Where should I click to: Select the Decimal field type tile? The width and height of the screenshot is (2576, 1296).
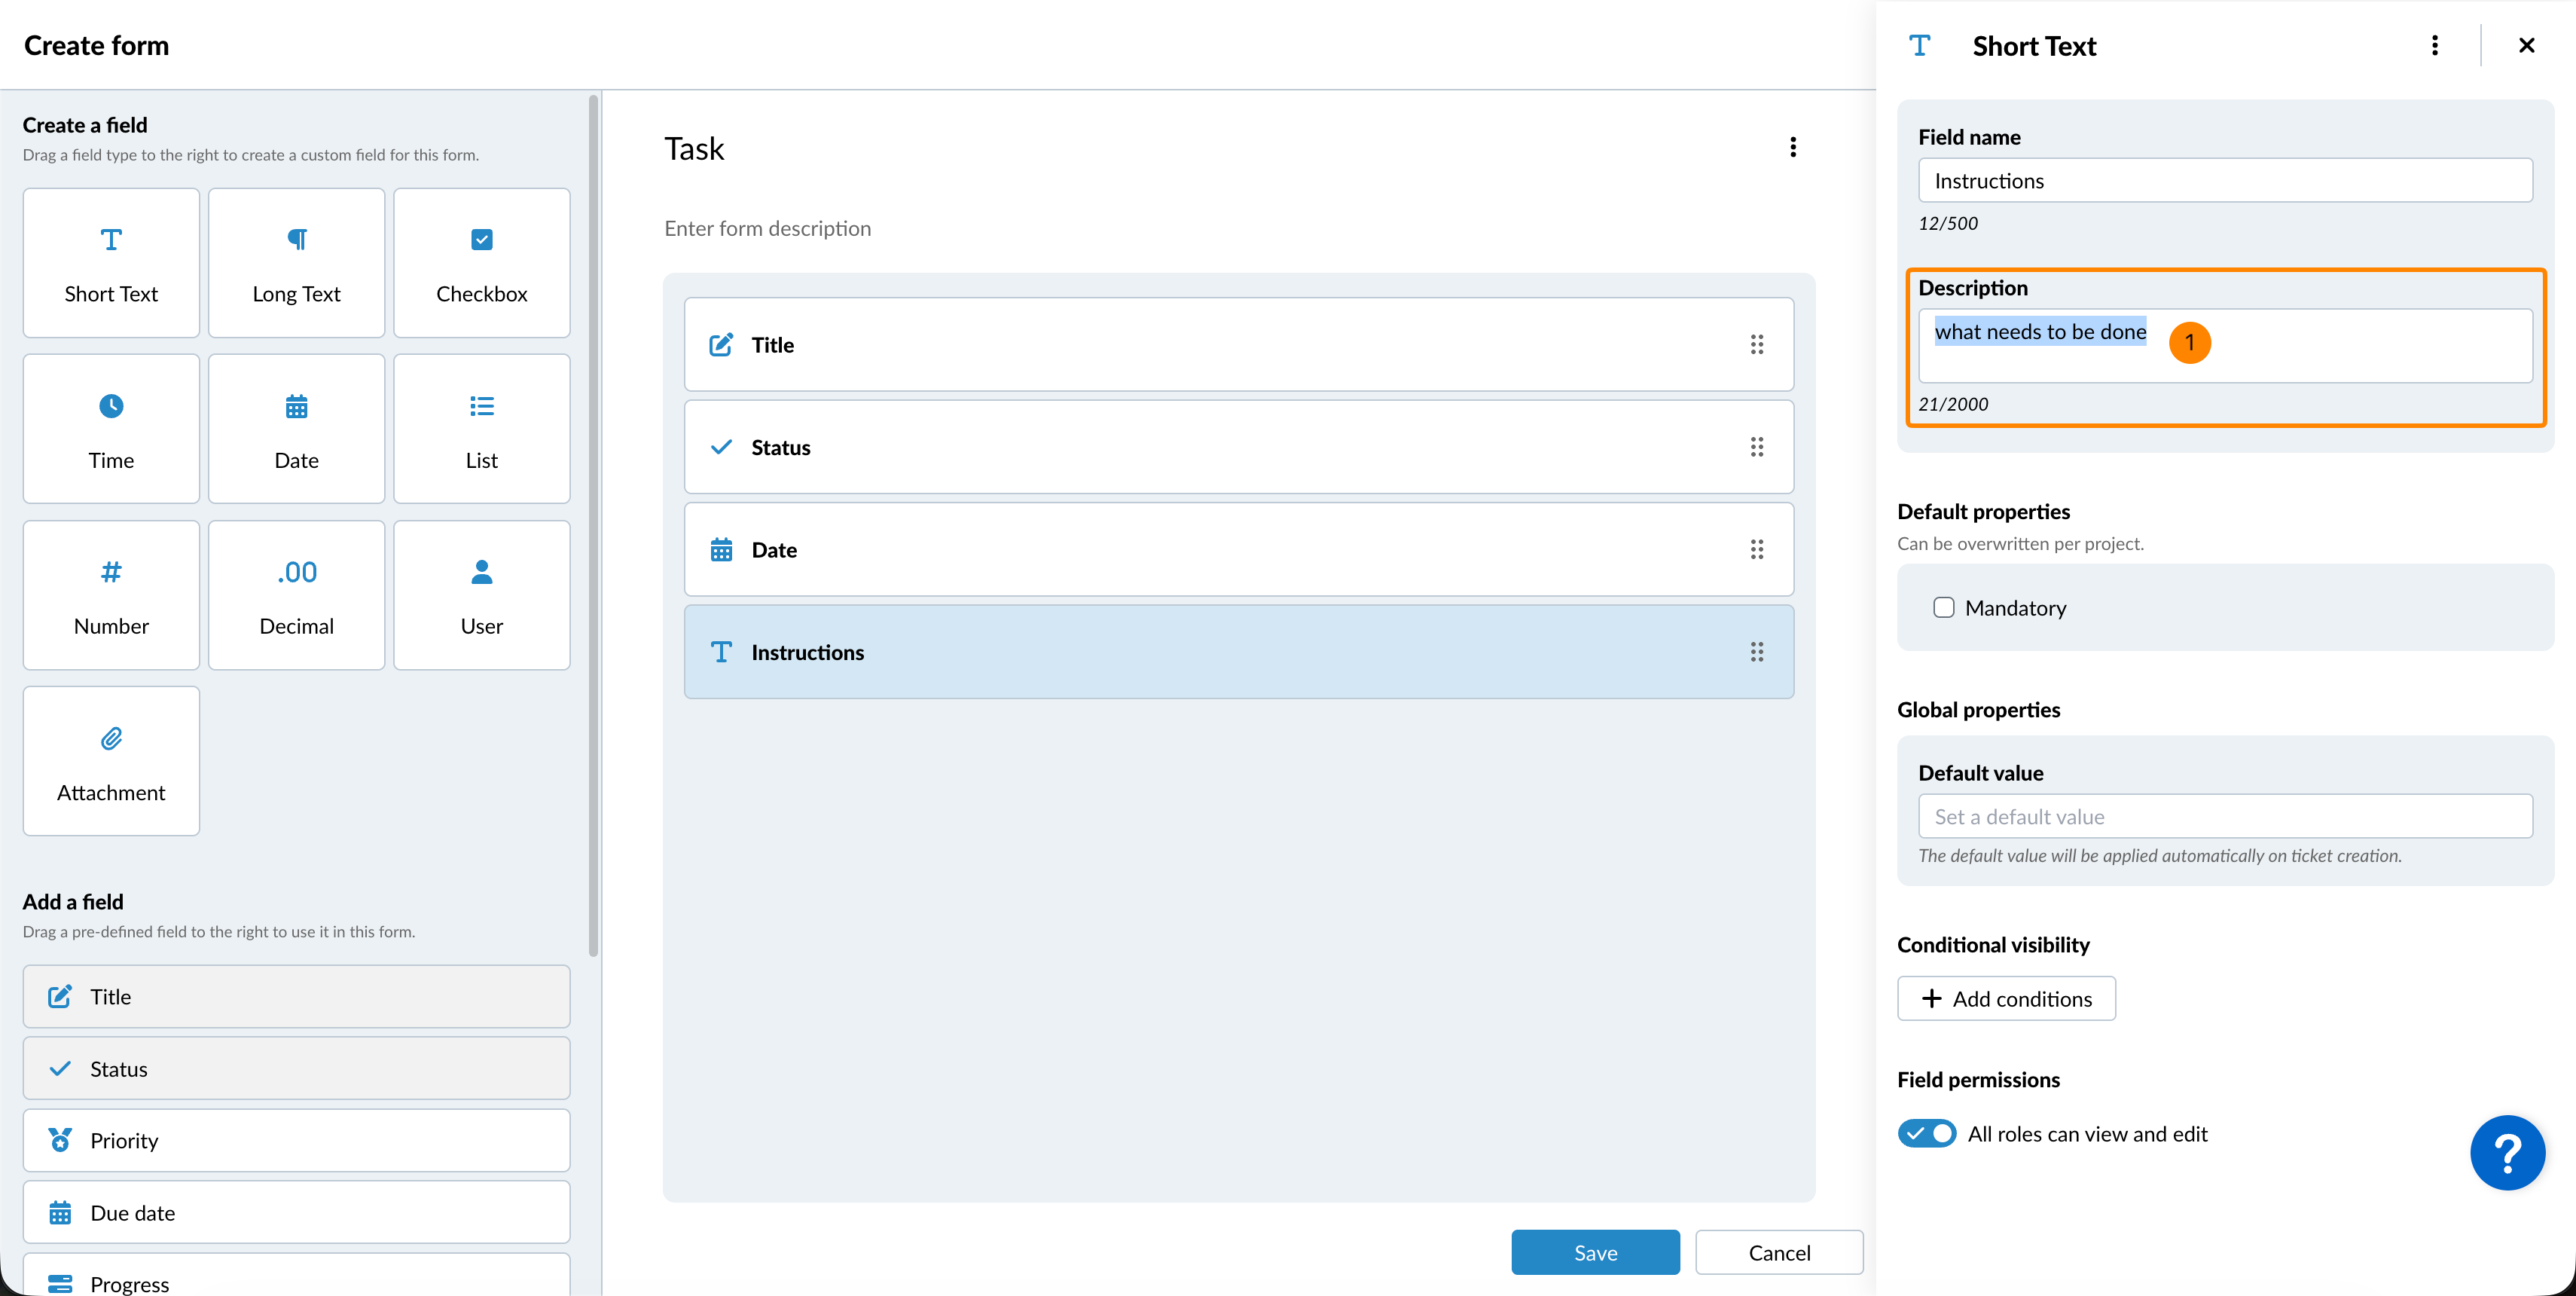click(296, 595)
